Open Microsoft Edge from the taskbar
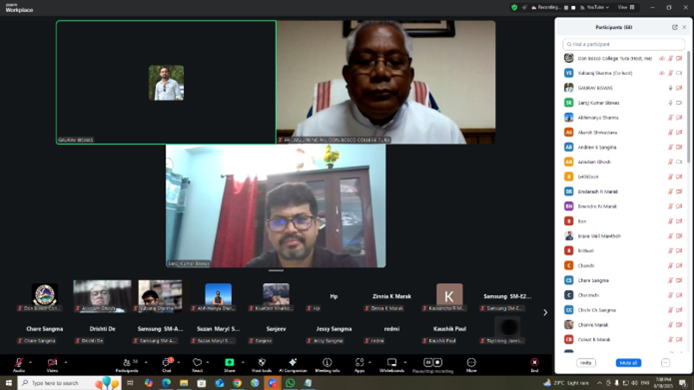Viewport: 694px width, 390px height. [x=166, y=383]
